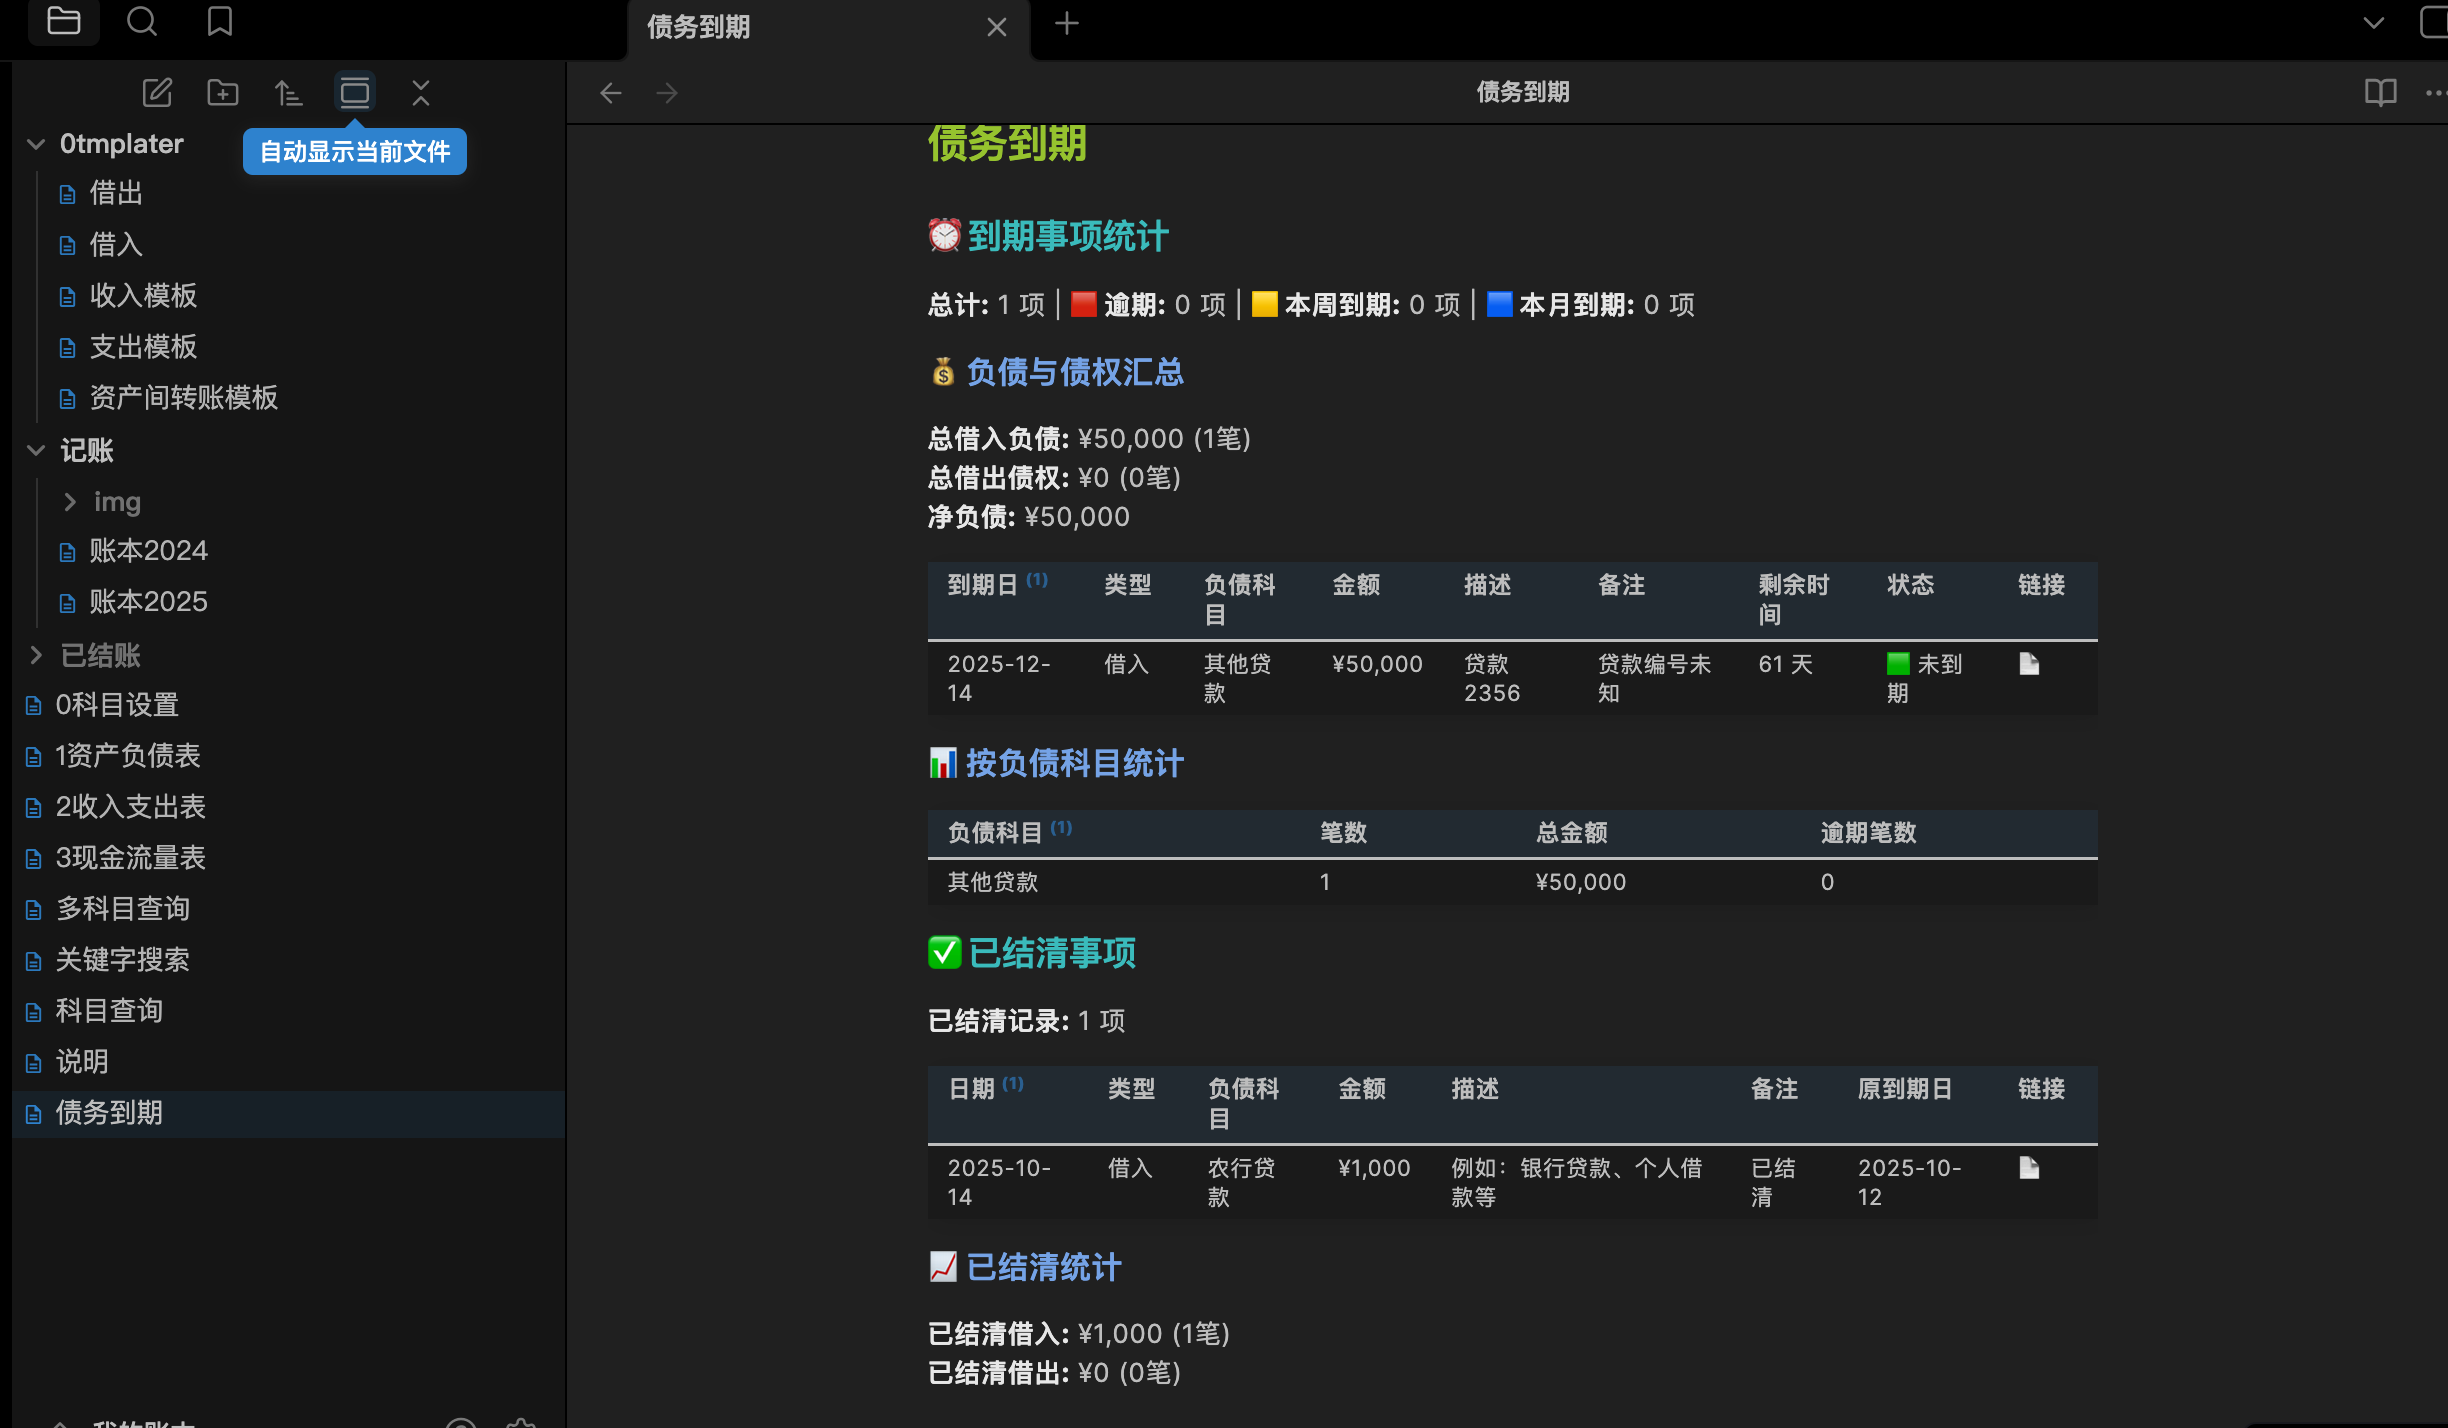
Task: Open the sort order icon
Action: click(289, 93)
